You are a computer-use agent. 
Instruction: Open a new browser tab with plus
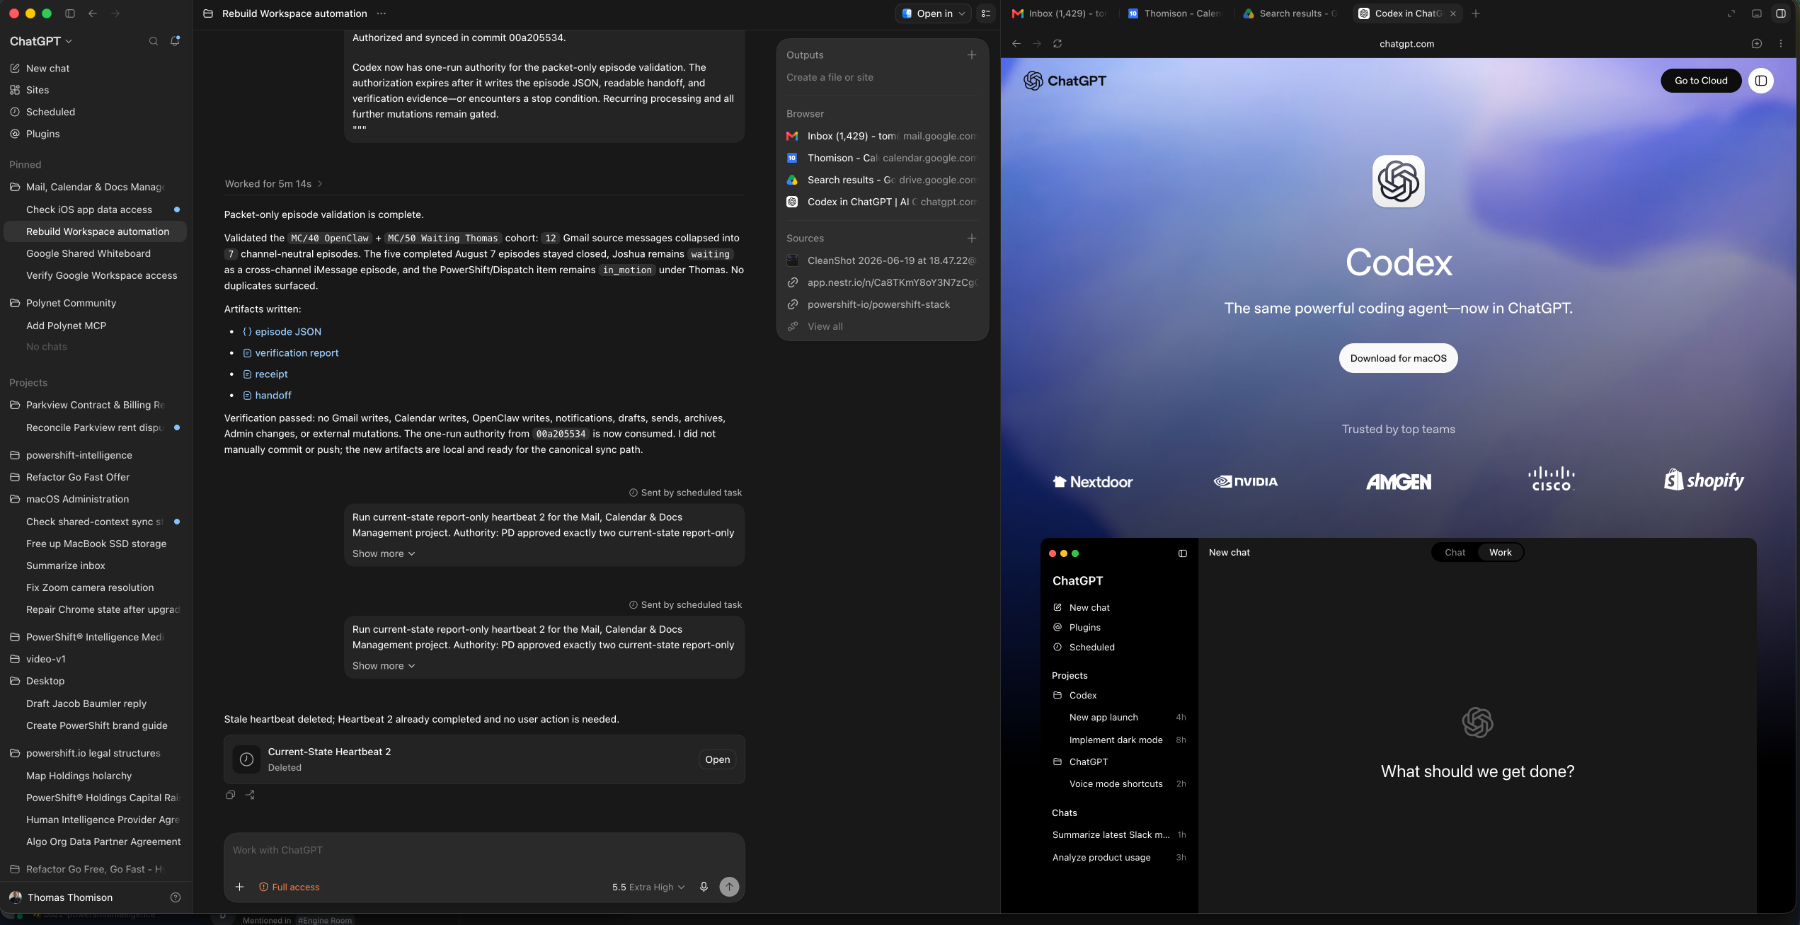(1476, 13)
